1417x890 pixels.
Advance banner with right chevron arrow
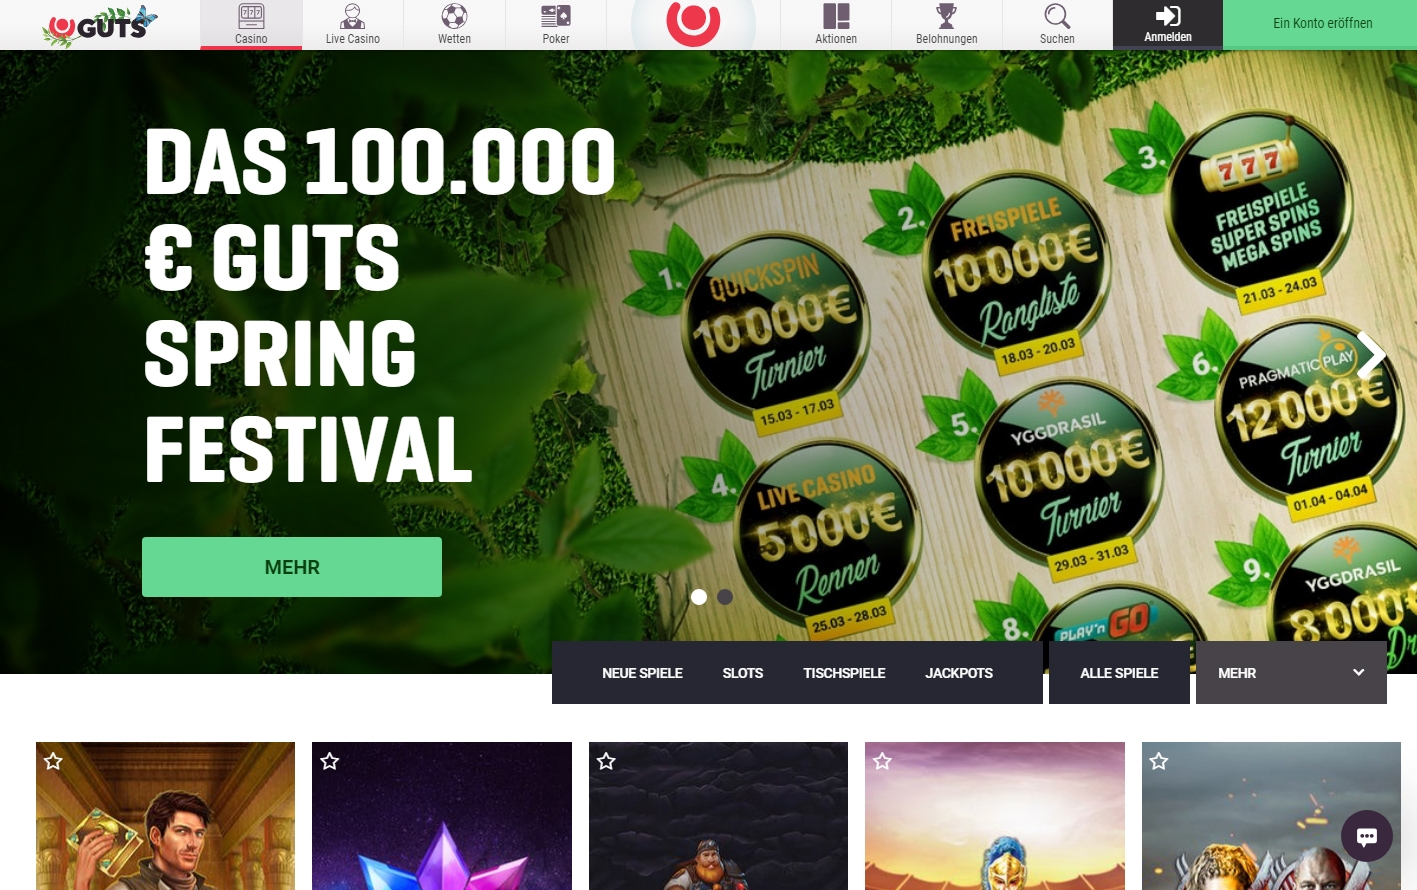point(1371,353)
